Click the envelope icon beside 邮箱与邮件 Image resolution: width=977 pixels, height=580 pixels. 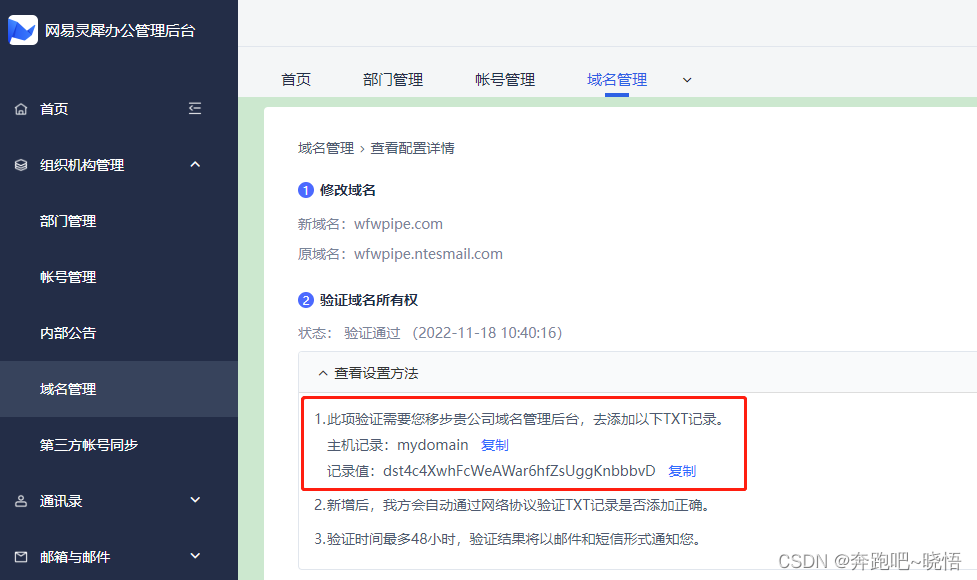point(21,557)
